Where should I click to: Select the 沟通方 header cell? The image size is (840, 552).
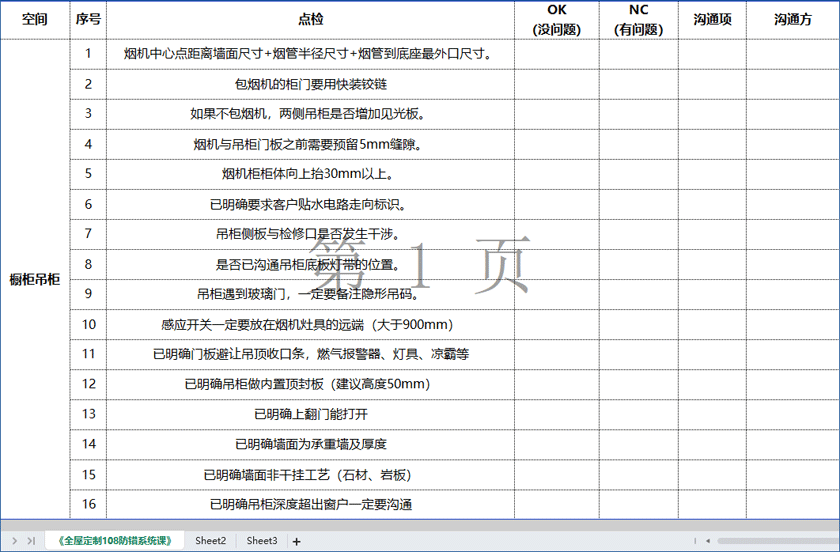[x=792, y=20]
